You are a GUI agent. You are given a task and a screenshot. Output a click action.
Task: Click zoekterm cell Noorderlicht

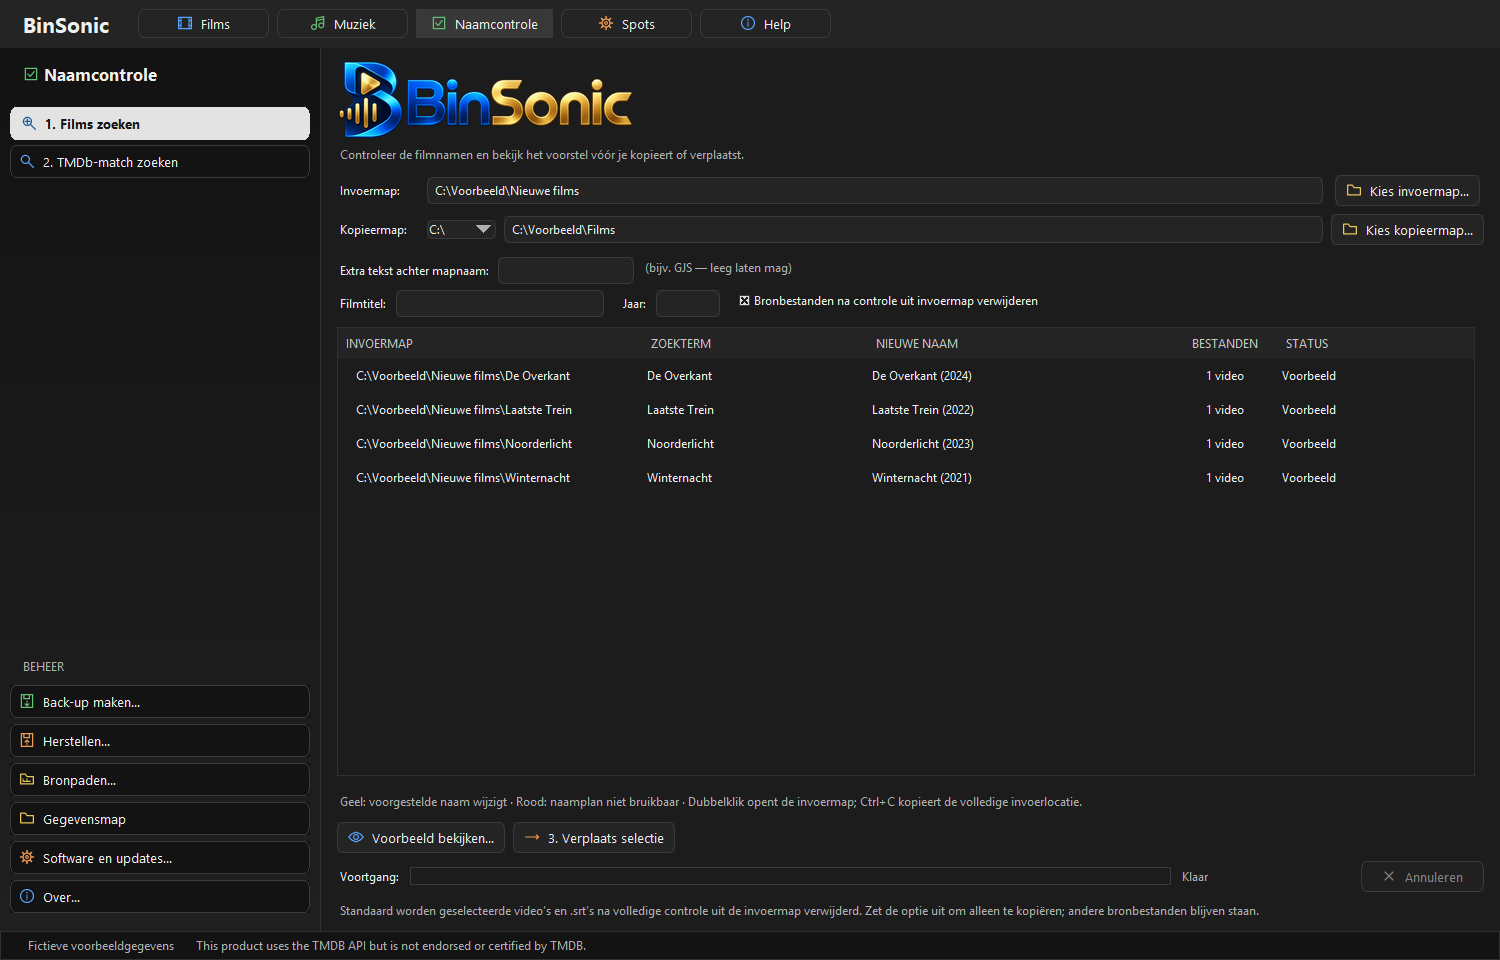[x=680, y=444]
